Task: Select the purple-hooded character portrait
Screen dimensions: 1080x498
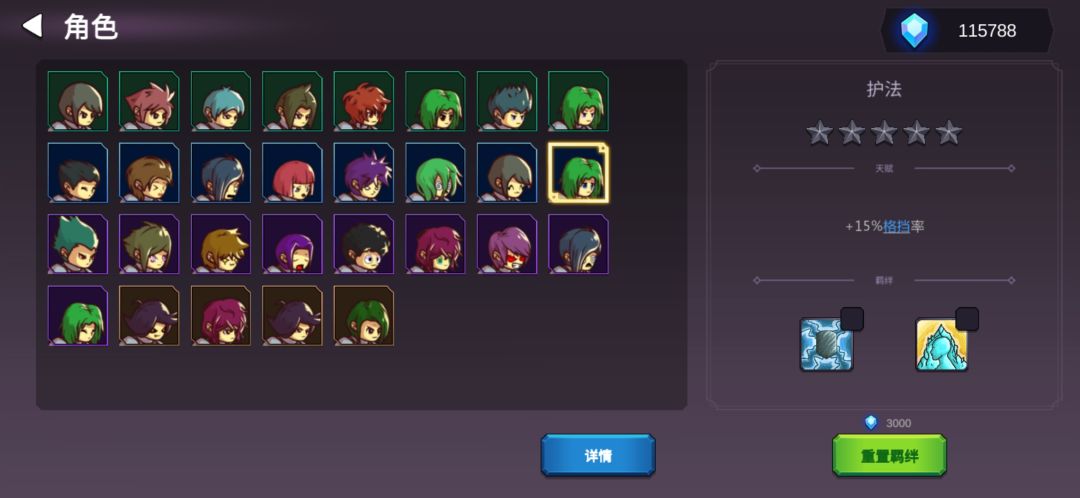Action: pyautogui.click(x=292, y=244)
